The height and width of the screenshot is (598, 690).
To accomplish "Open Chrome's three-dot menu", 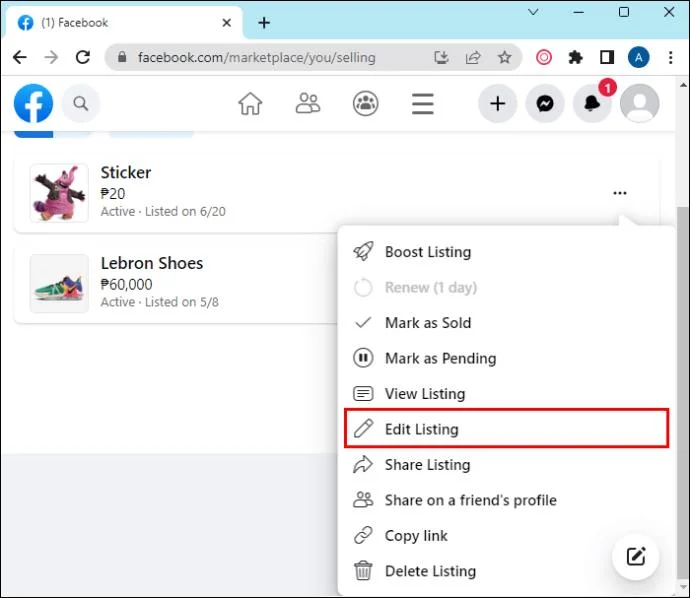I will point(671,57).
